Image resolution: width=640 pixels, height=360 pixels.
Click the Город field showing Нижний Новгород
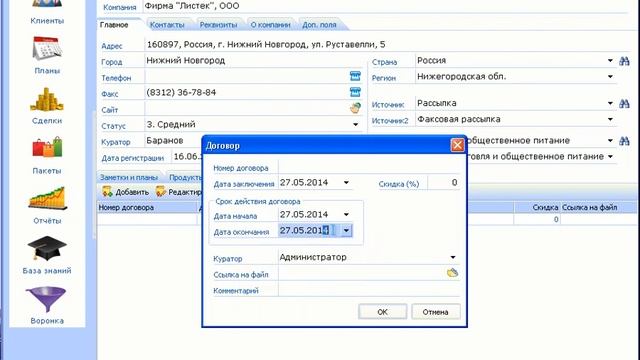[253, 61]
